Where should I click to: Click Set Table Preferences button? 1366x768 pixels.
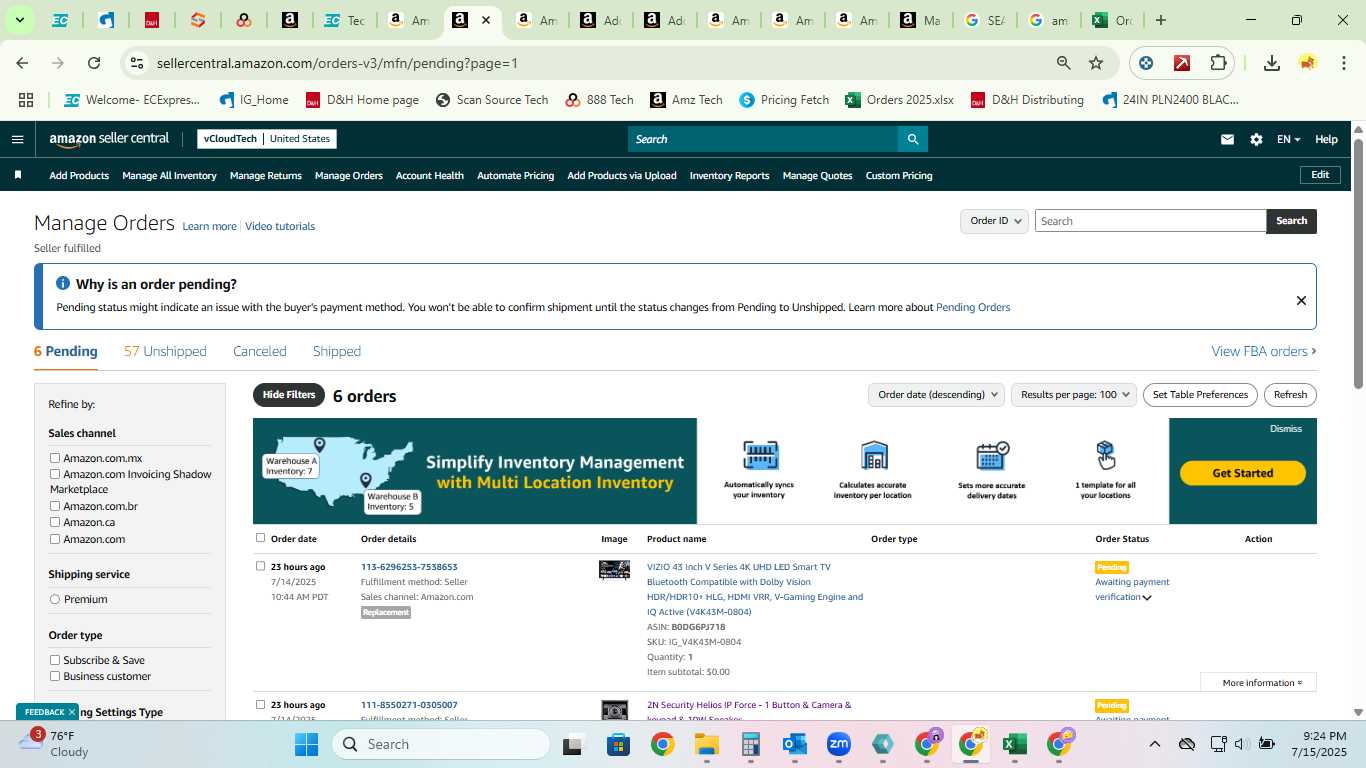[1200, 395]
